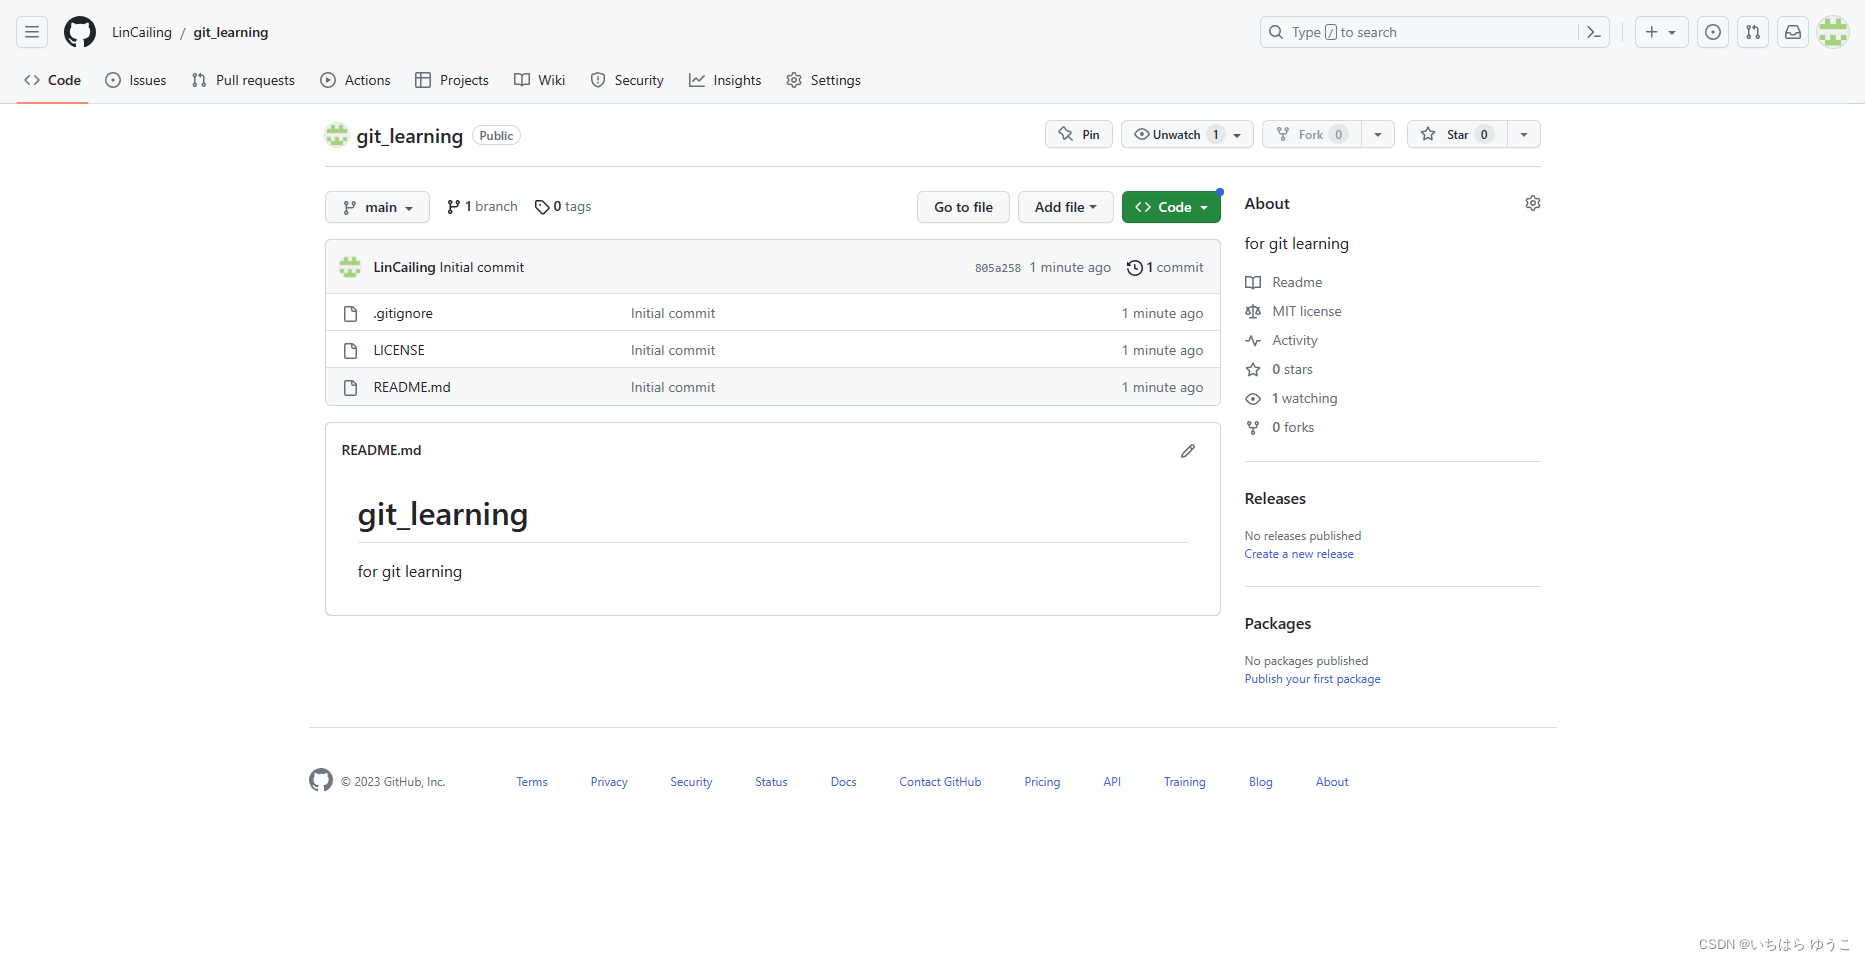This screenshot has width=1865, height=961.
Task: Star the git_learning repository
Action: click(x=1457, y=134)
